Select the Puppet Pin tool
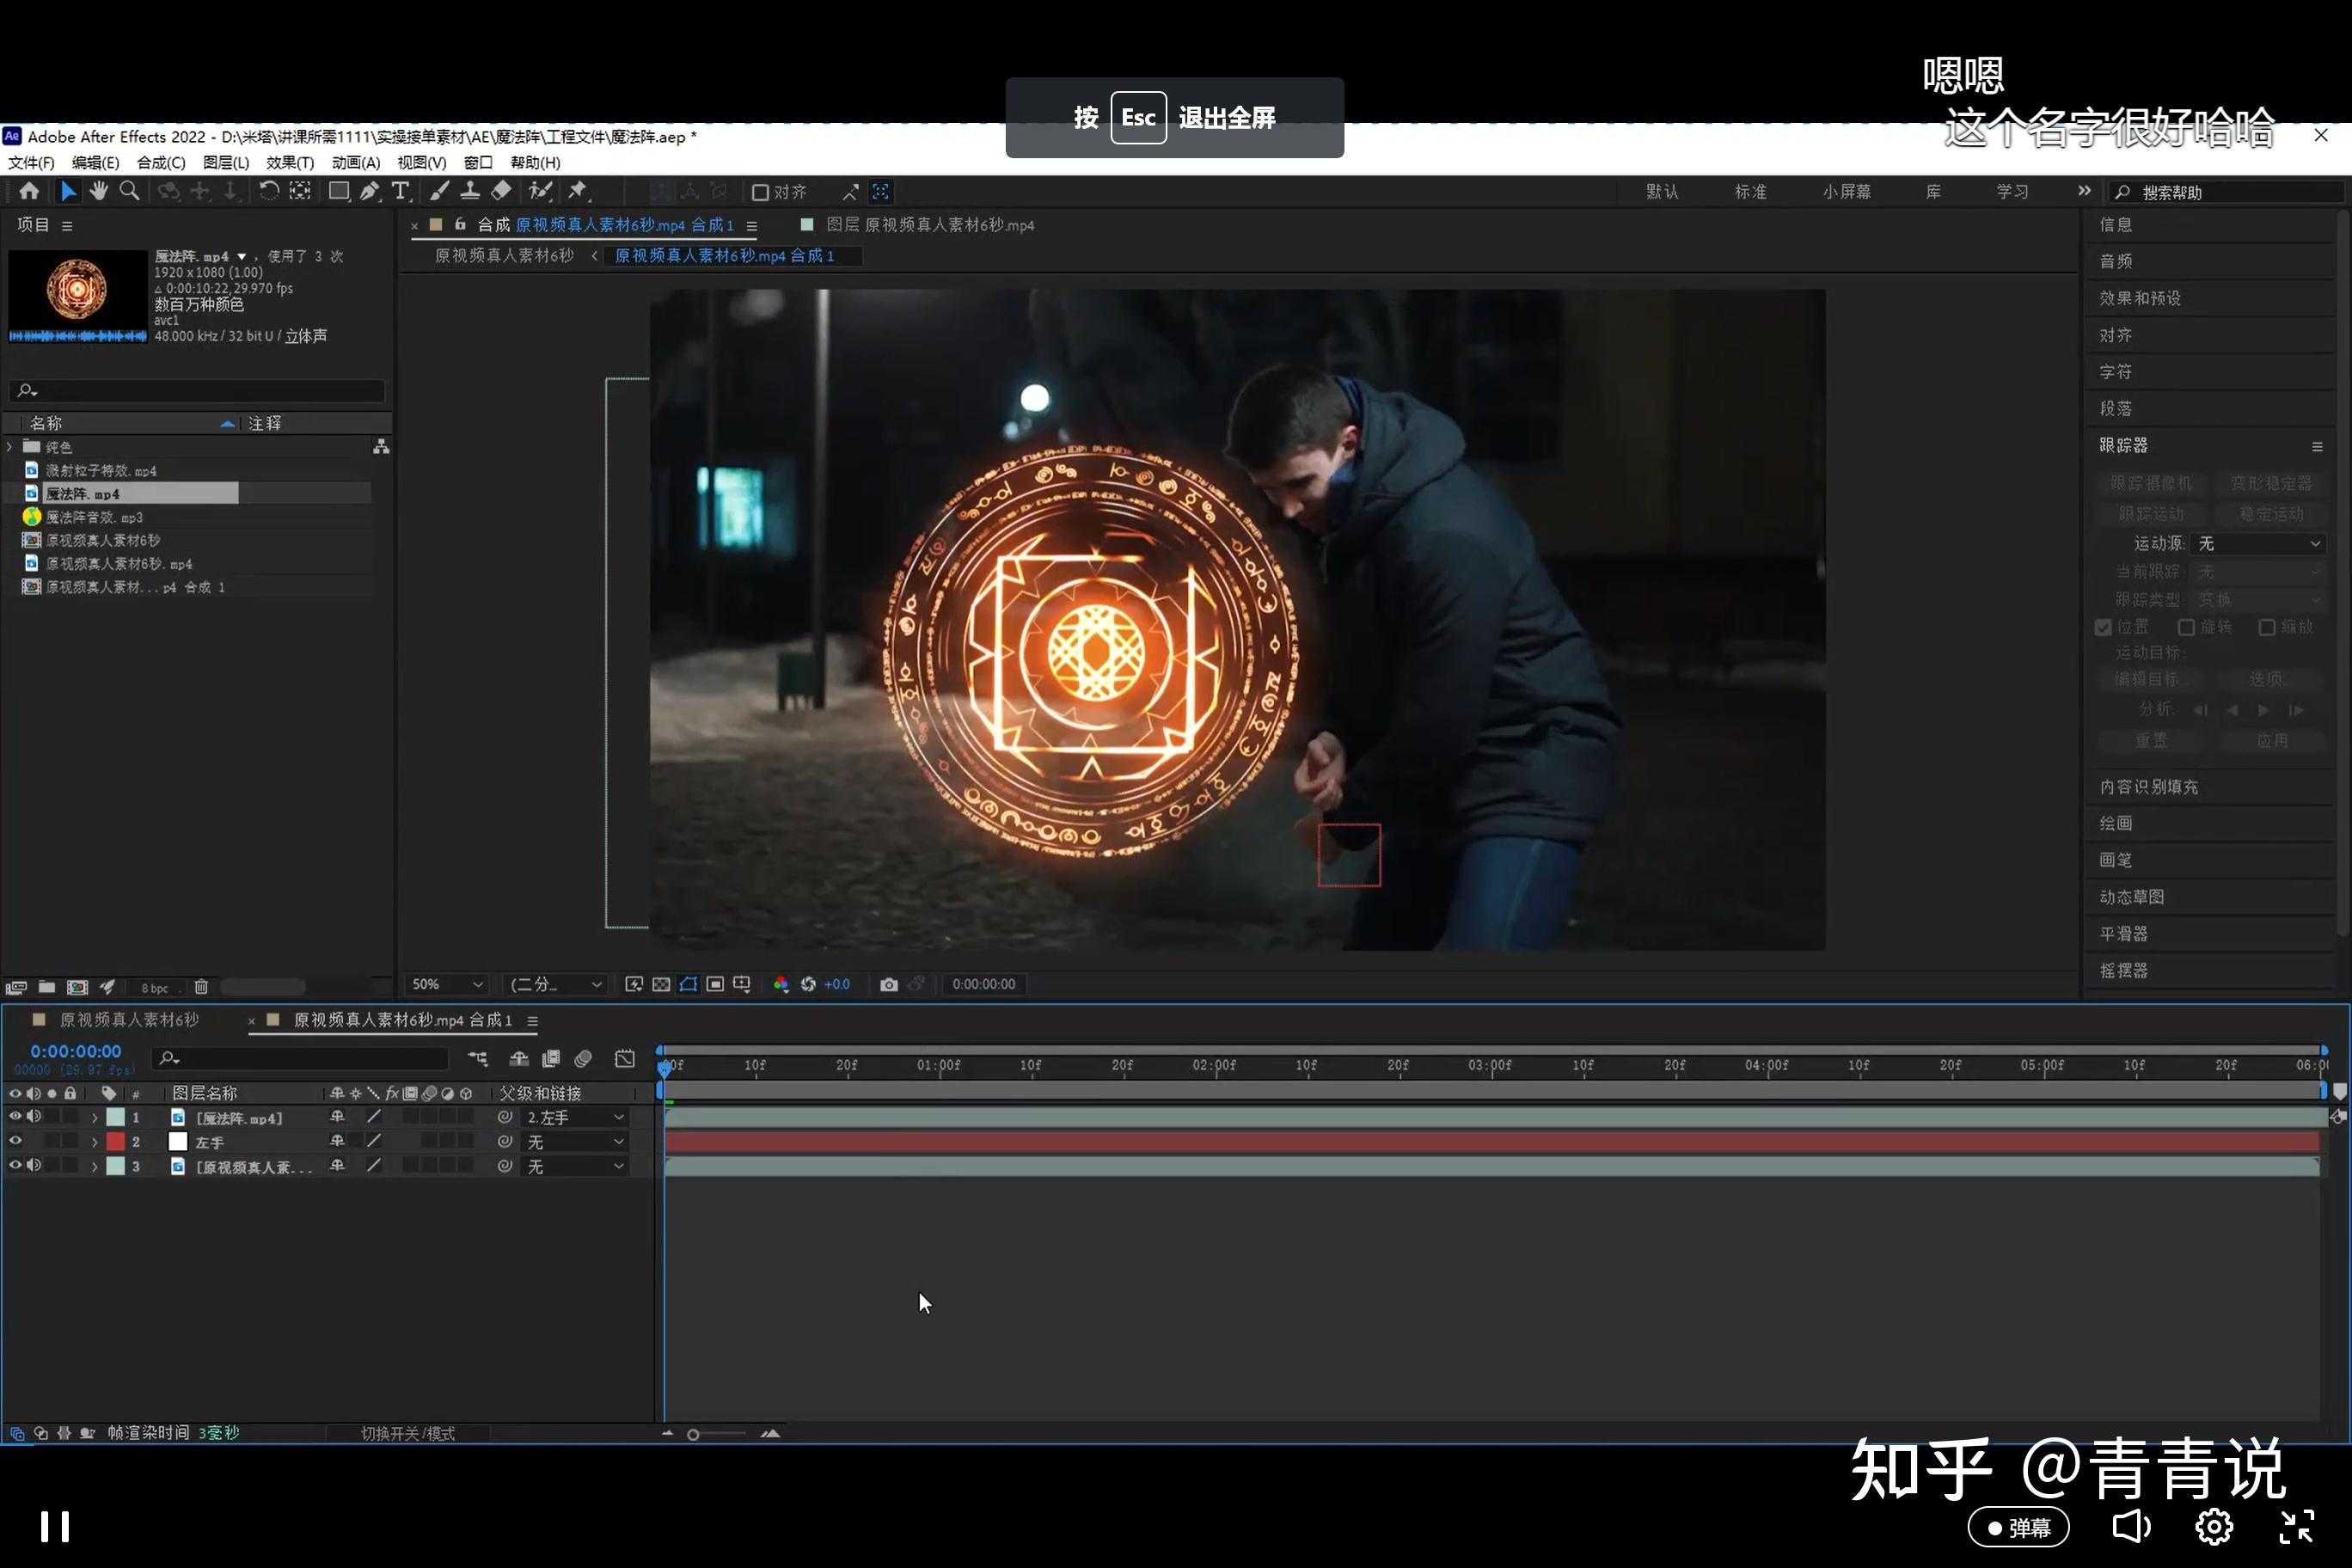This screenshot has width=2352, height=1568. tap(577, 190)
